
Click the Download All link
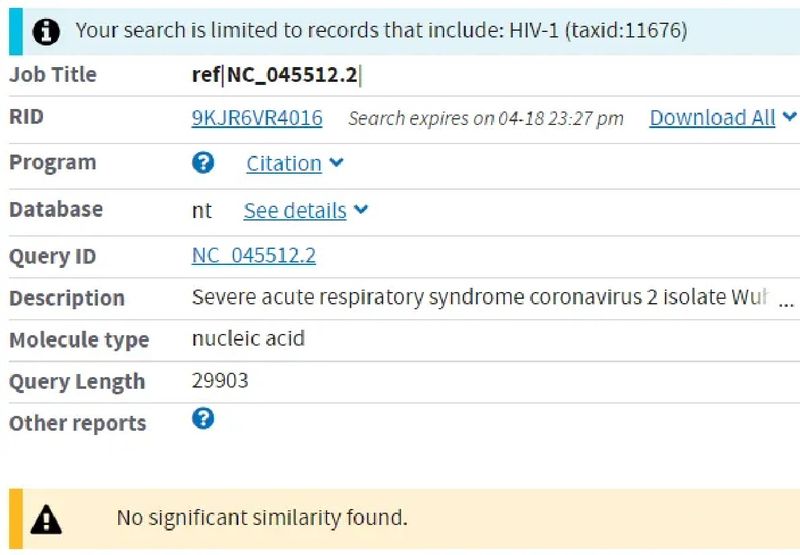tap(712, 118)
